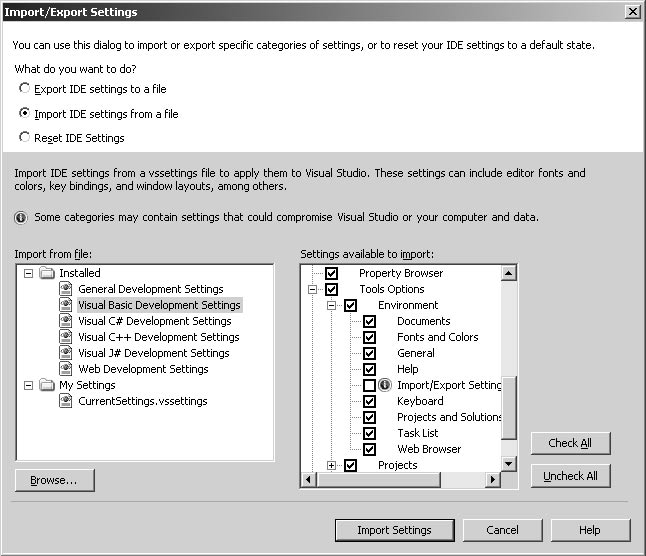Select the Reset IDE Settings option
The image size is (646, 556).
pyautogui.click(x=24, y=137)
